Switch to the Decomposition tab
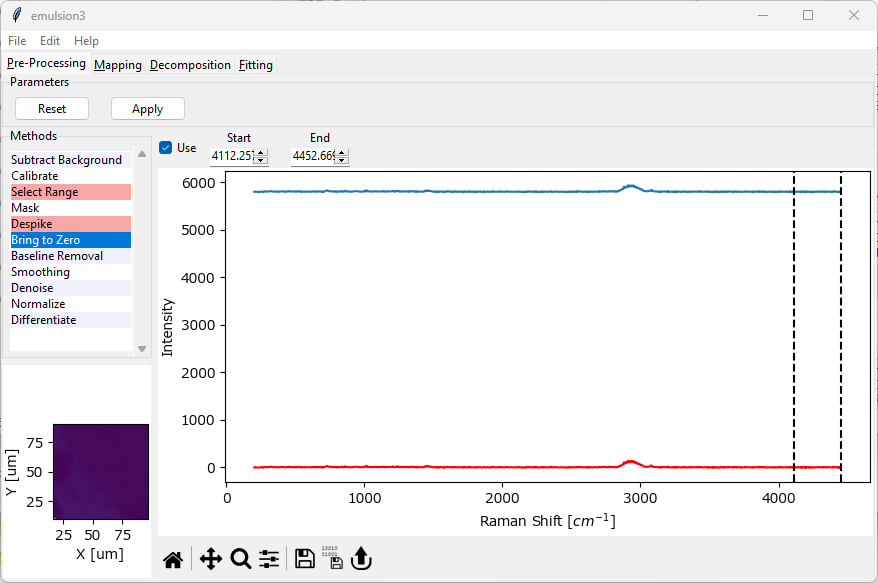The width and height of the screenshot is (878, 583). tap(190, 65)
